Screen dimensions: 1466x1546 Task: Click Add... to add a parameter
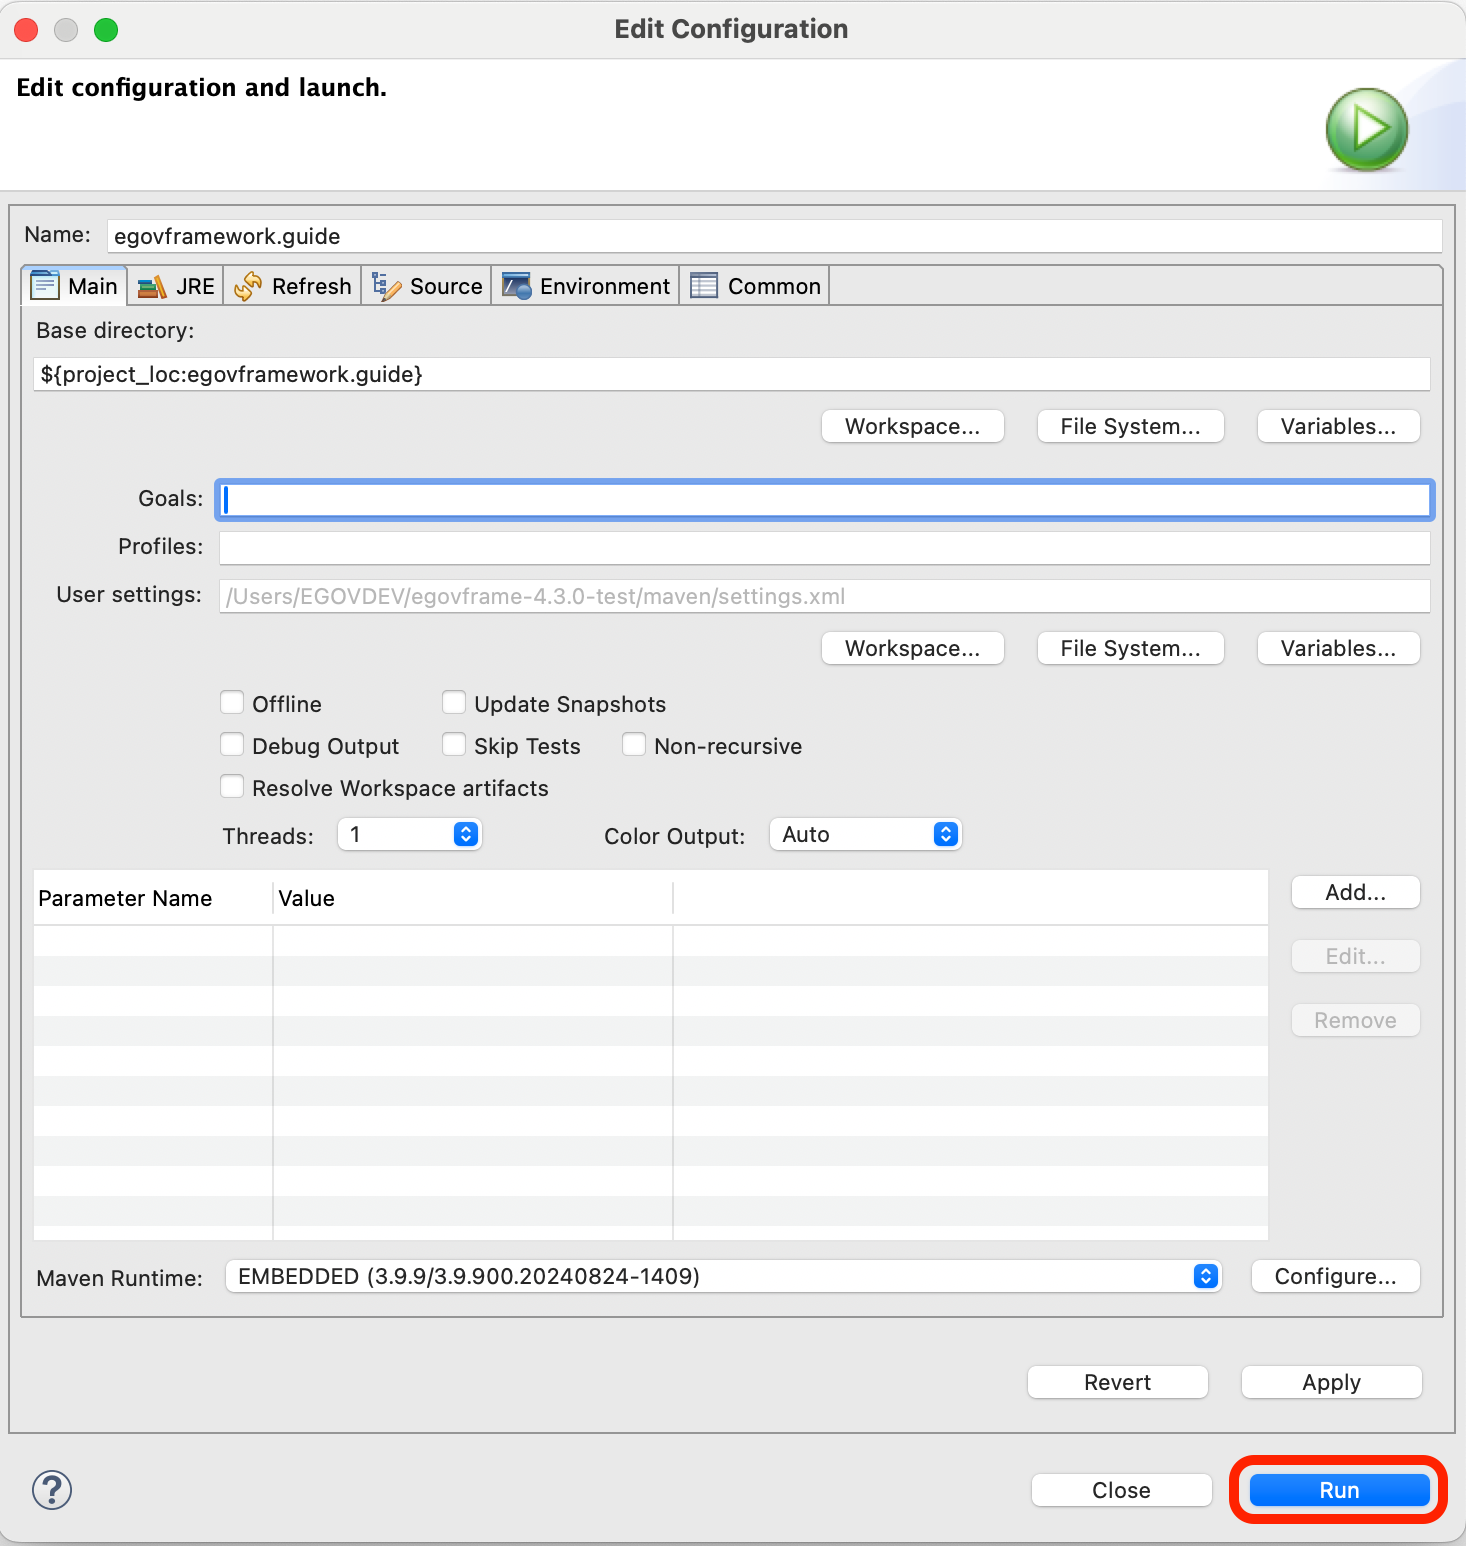pos(1355,892)
